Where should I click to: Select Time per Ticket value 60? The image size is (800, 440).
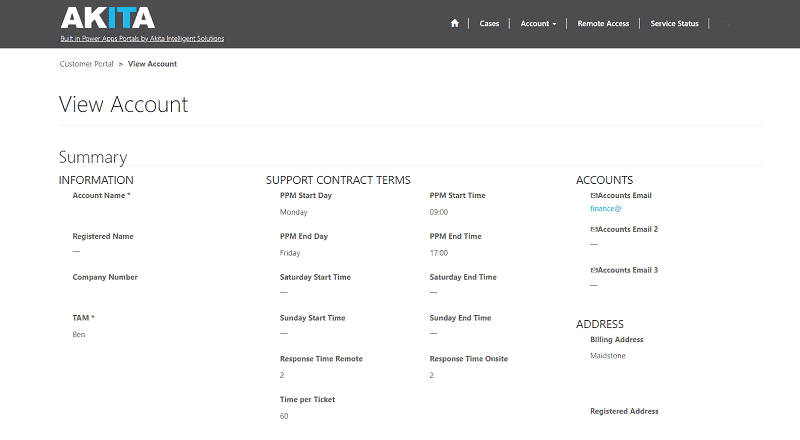coord(284,416)
